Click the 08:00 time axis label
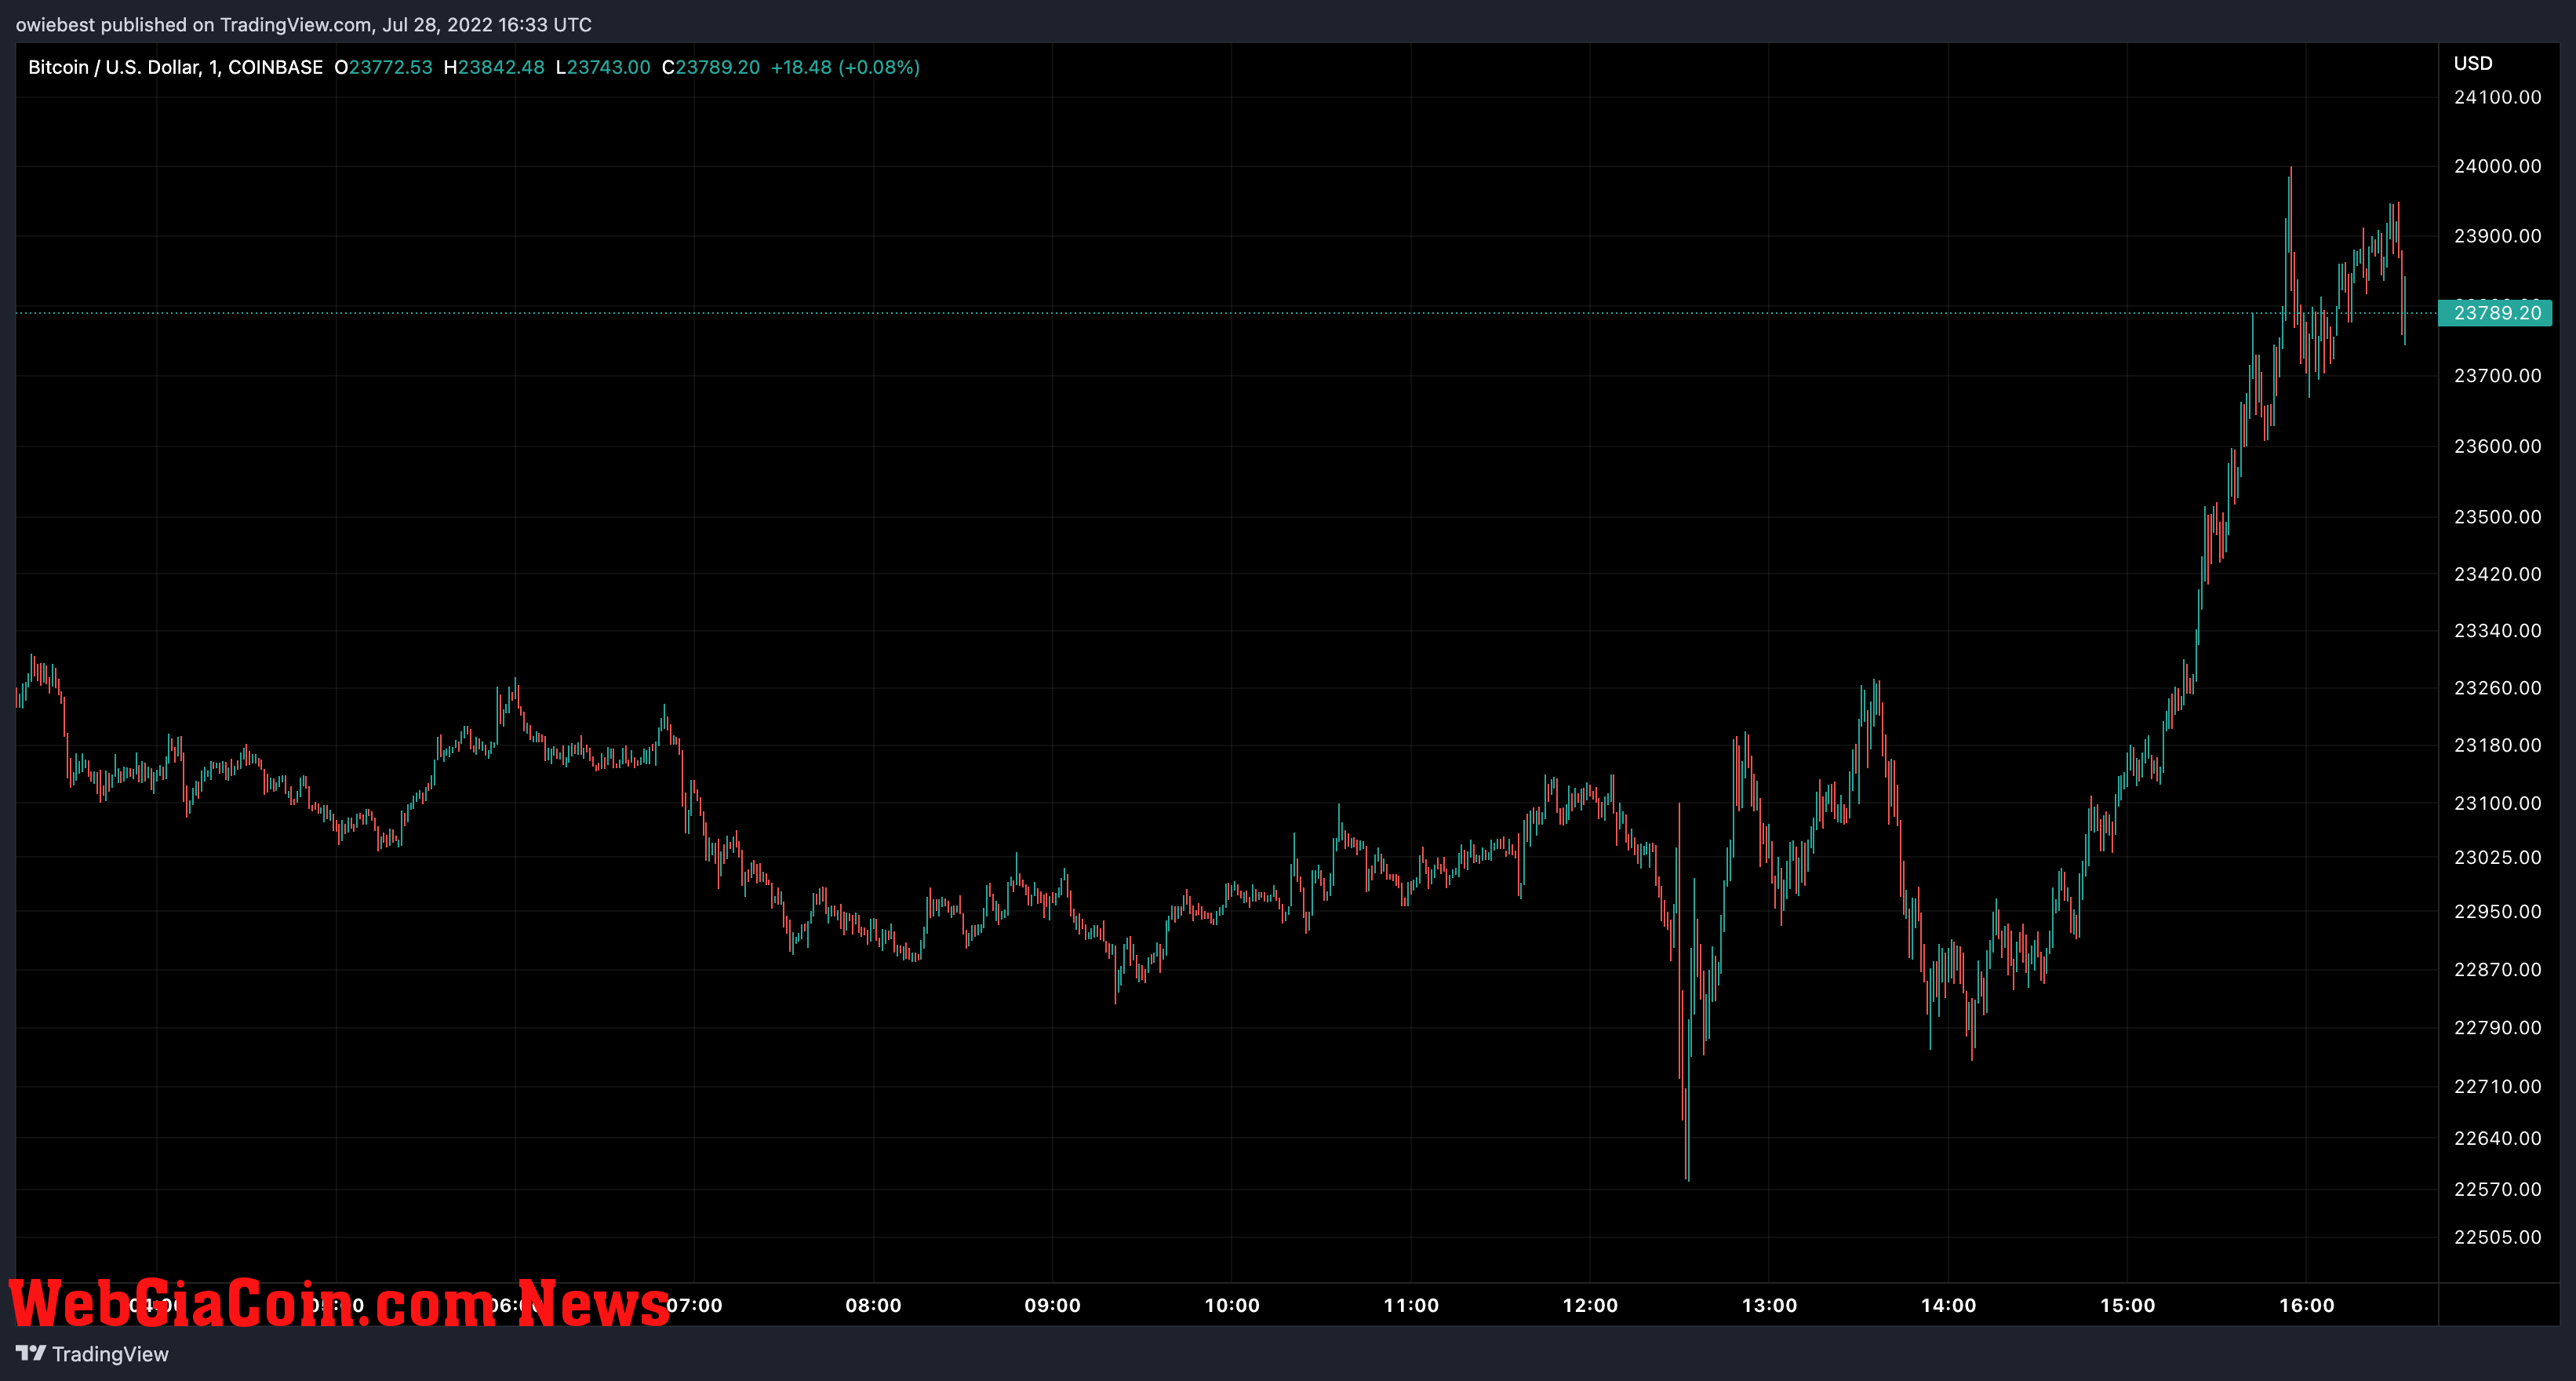Viewport: 2576px width, 1381px height. pyautogui.click(x=873, y=1305)
